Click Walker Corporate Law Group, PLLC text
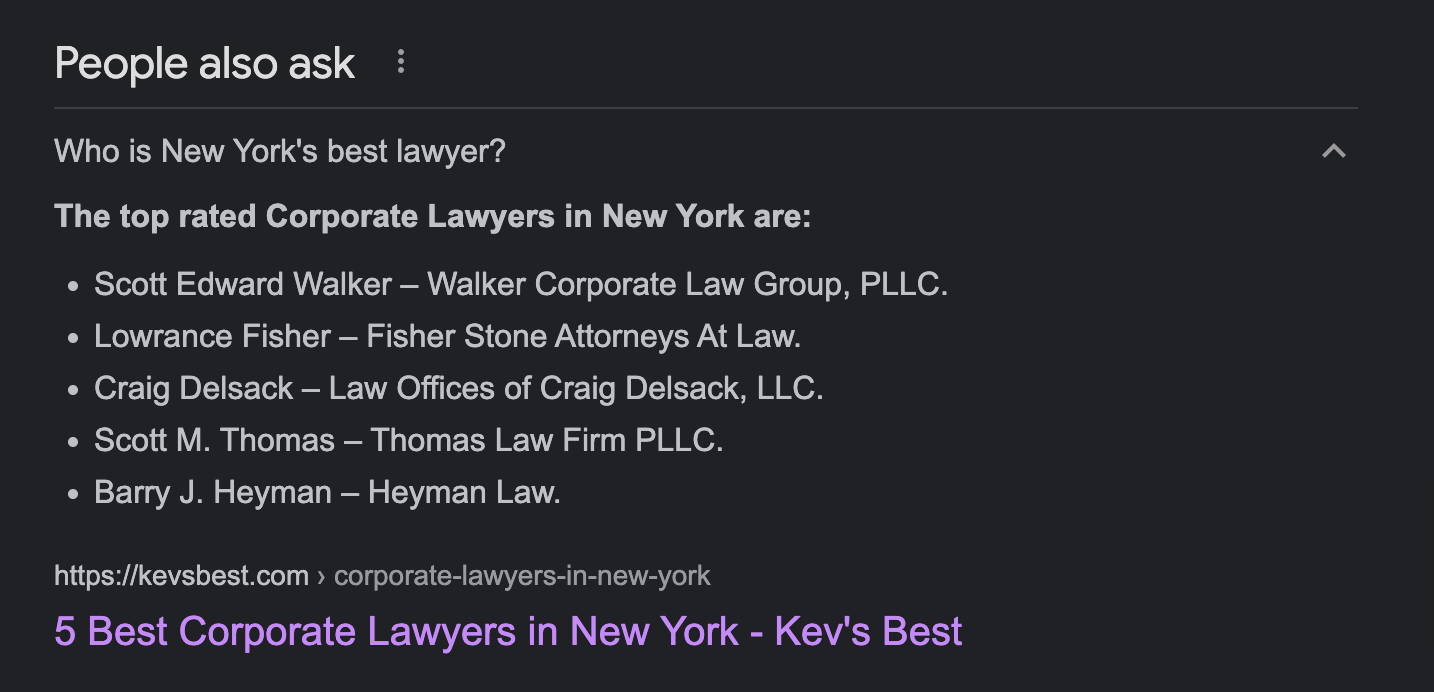Image resolution: width=1434 pixels, height=692 pixels. (x=687, y=284)
